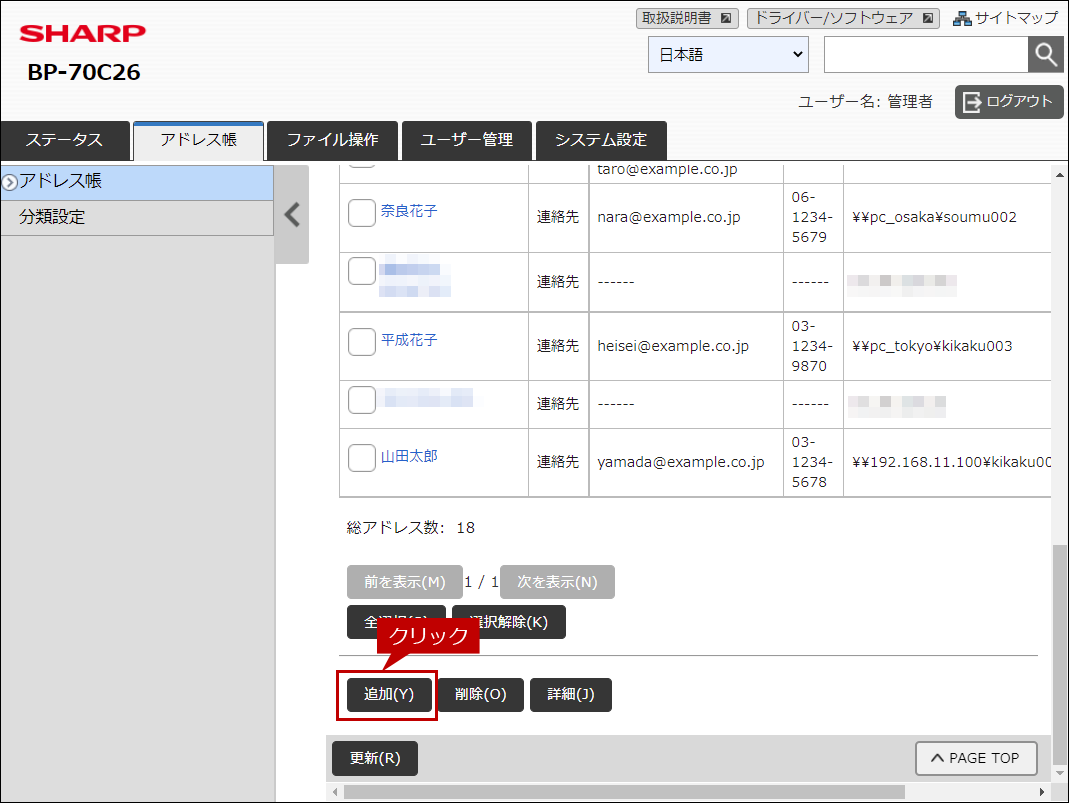
Task: Click the 削除(O) delete button
Action: pos(481,695)
